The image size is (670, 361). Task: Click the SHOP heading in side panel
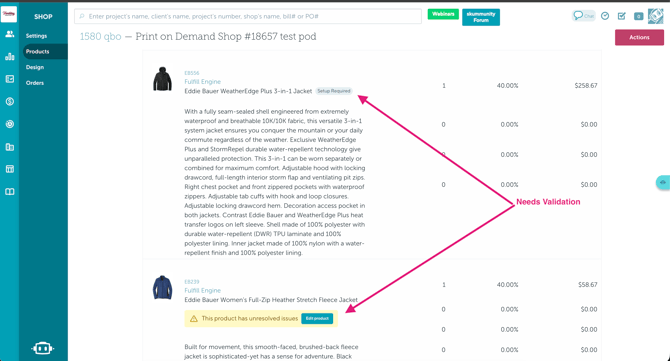[43, 17]
